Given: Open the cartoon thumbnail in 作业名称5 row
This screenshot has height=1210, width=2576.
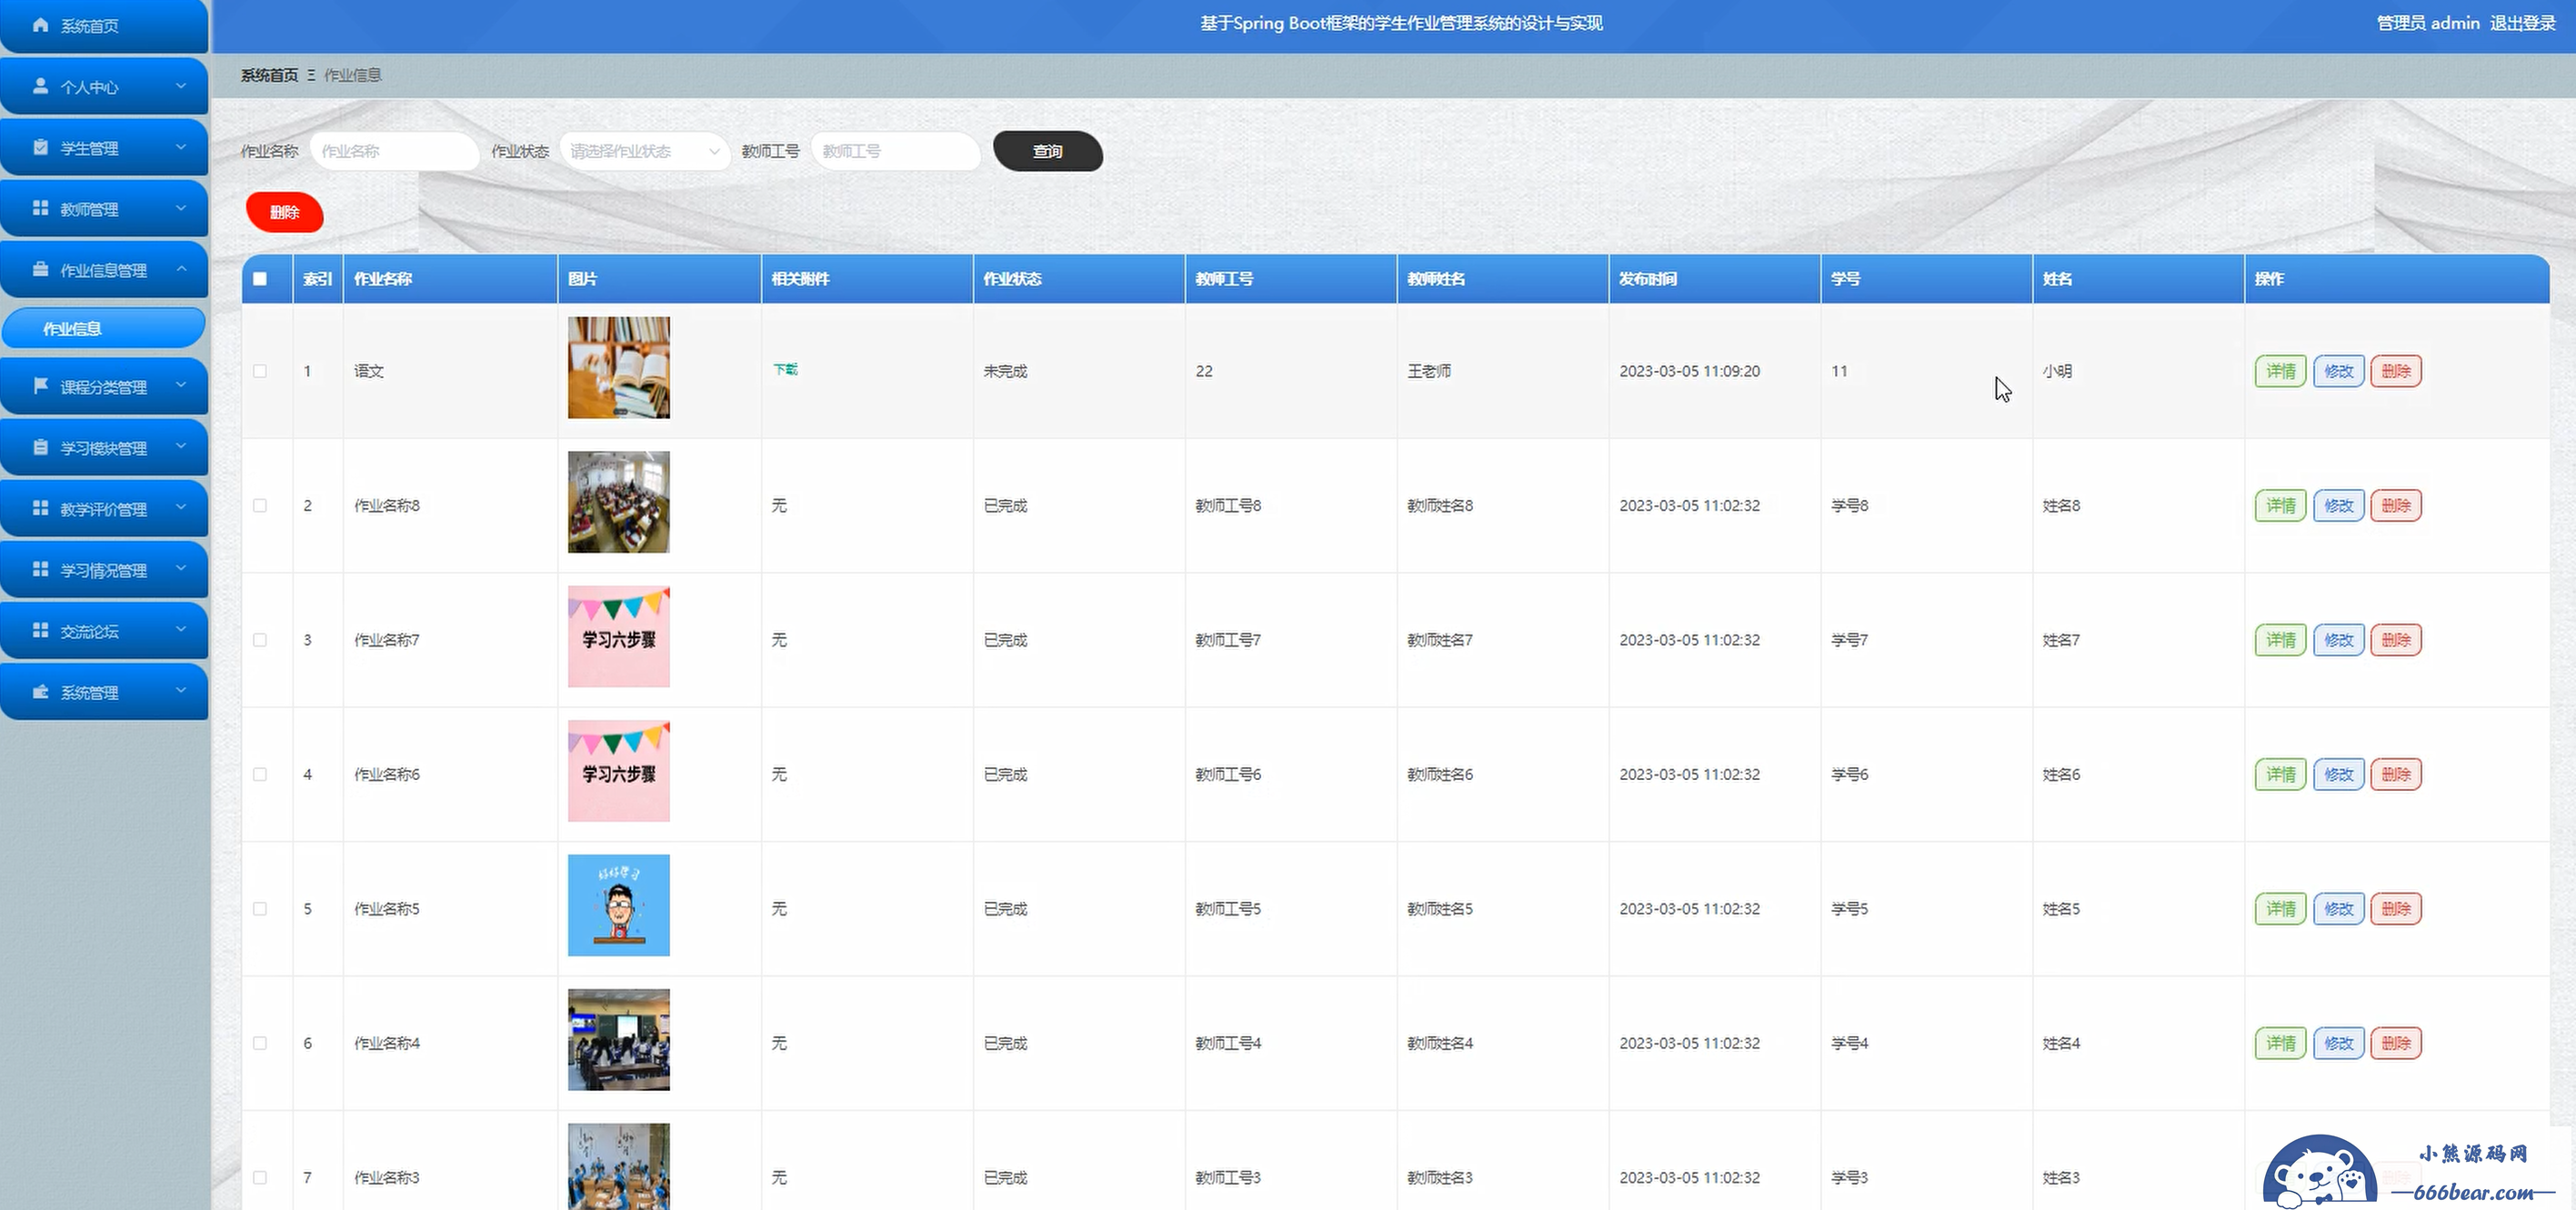Looking at the screenshot, I should (619, 905).
